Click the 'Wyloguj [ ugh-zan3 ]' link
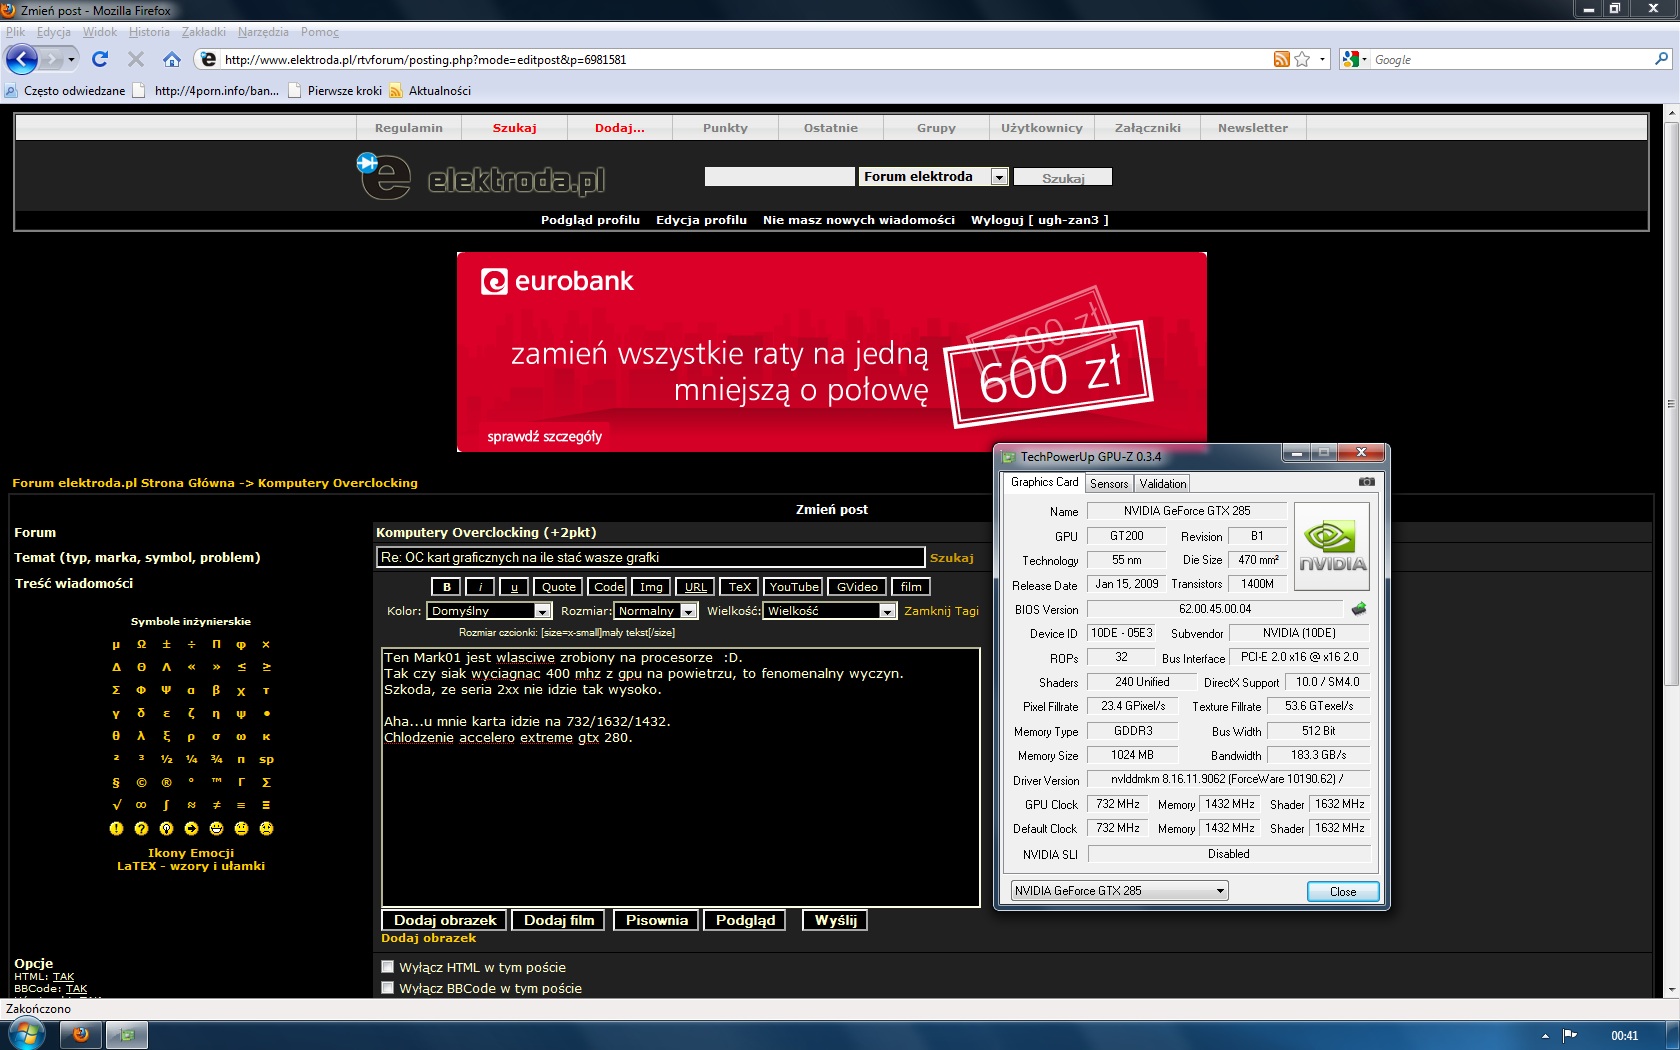Screen dimensions: 1680x1050 click(x=1040, y=220)
